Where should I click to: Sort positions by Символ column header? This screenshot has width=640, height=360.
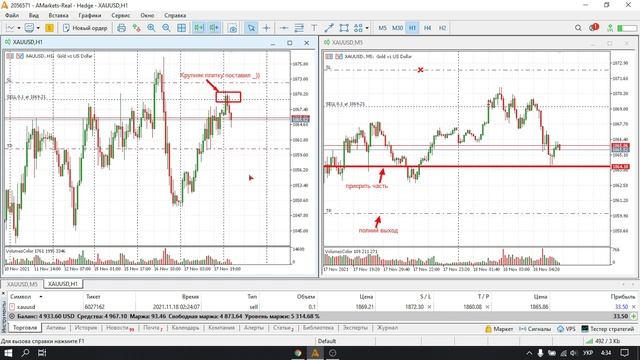(x=20, y=297)
